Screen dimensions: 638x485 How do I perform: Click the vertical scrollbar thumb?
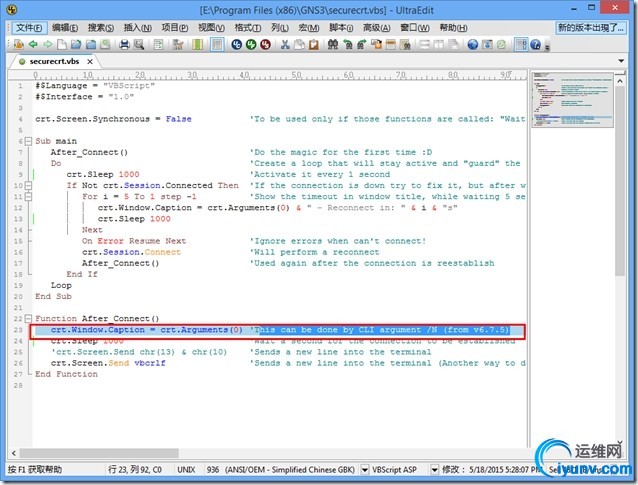pos(620,181)
